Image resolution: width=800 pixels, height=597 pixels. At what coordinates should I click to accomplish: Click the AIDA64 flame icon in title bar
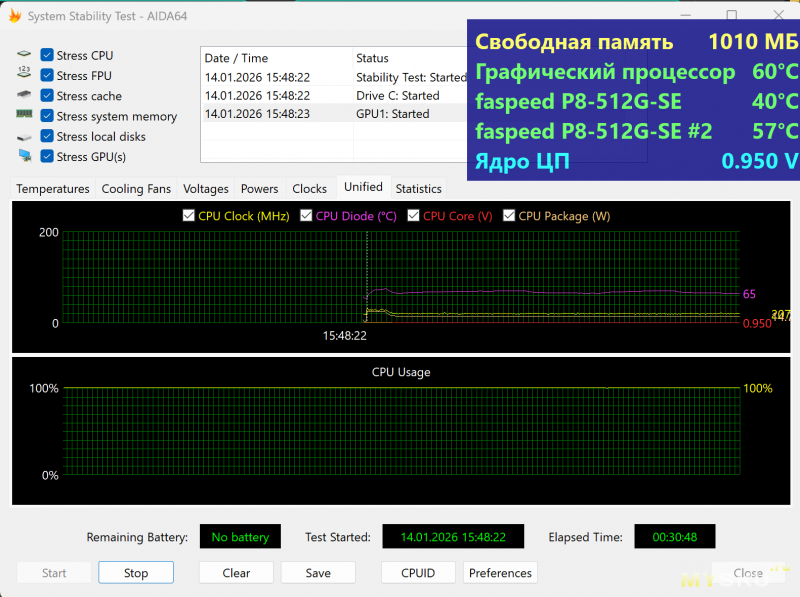pyautogui.click(x=14, y=16)
